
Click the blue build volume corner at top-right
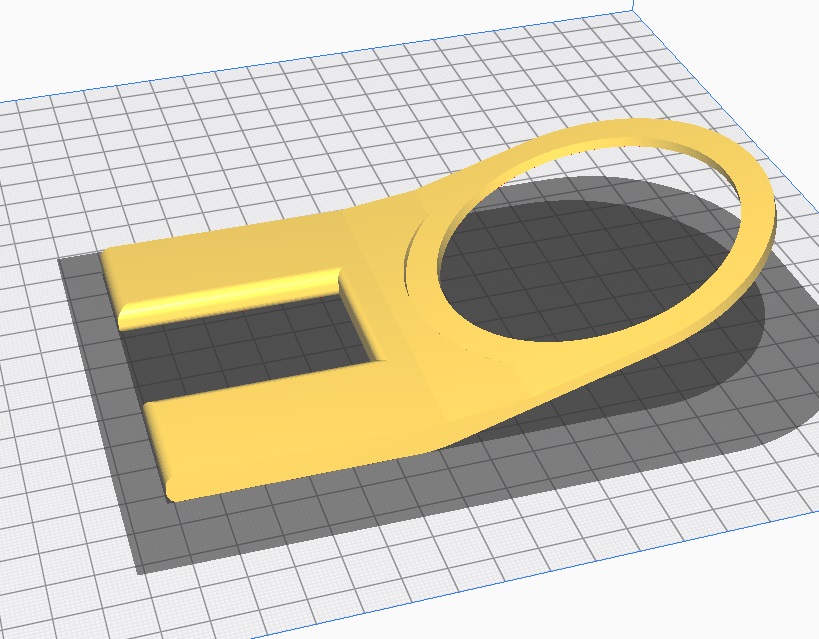(634, 8)
